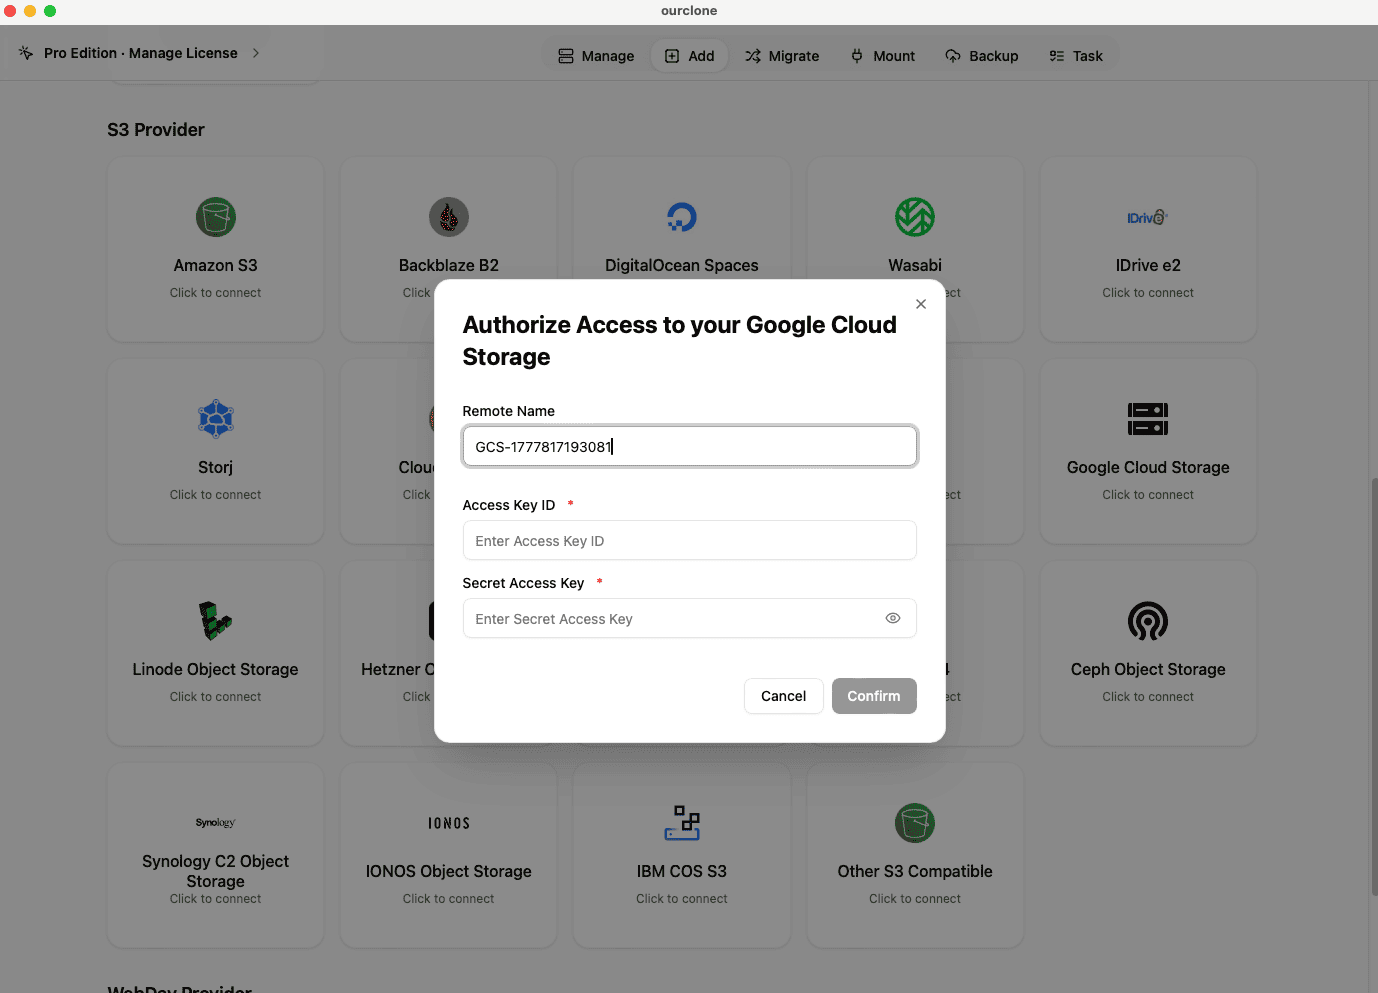Click the Authorize Access dialog heading

click(x=680, y=341)
